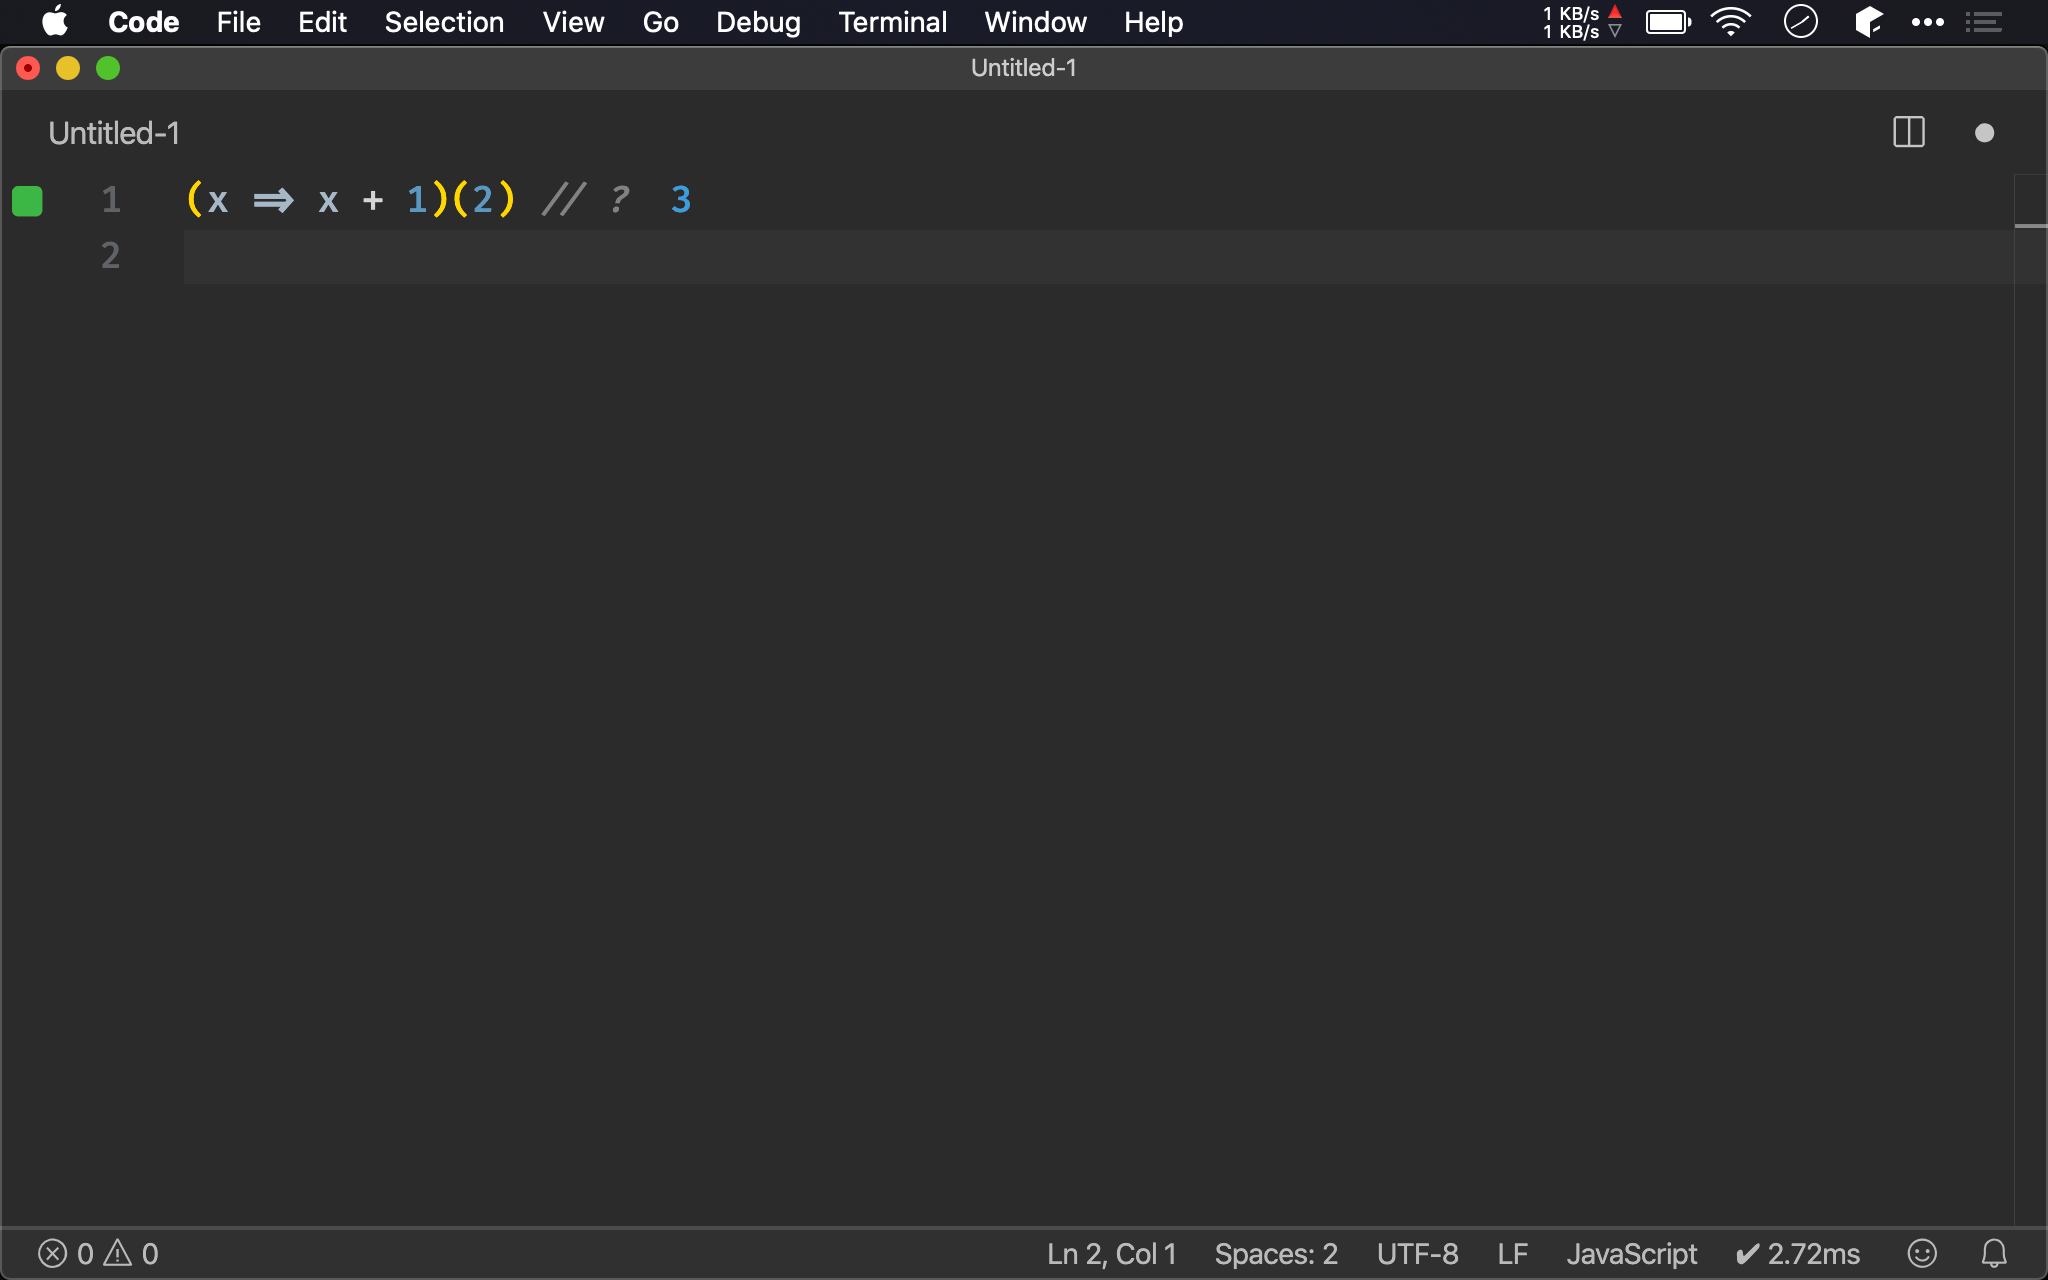Click the split editor icon
Viewport: 2048px width, 1280px height.
pos(1908,132)
